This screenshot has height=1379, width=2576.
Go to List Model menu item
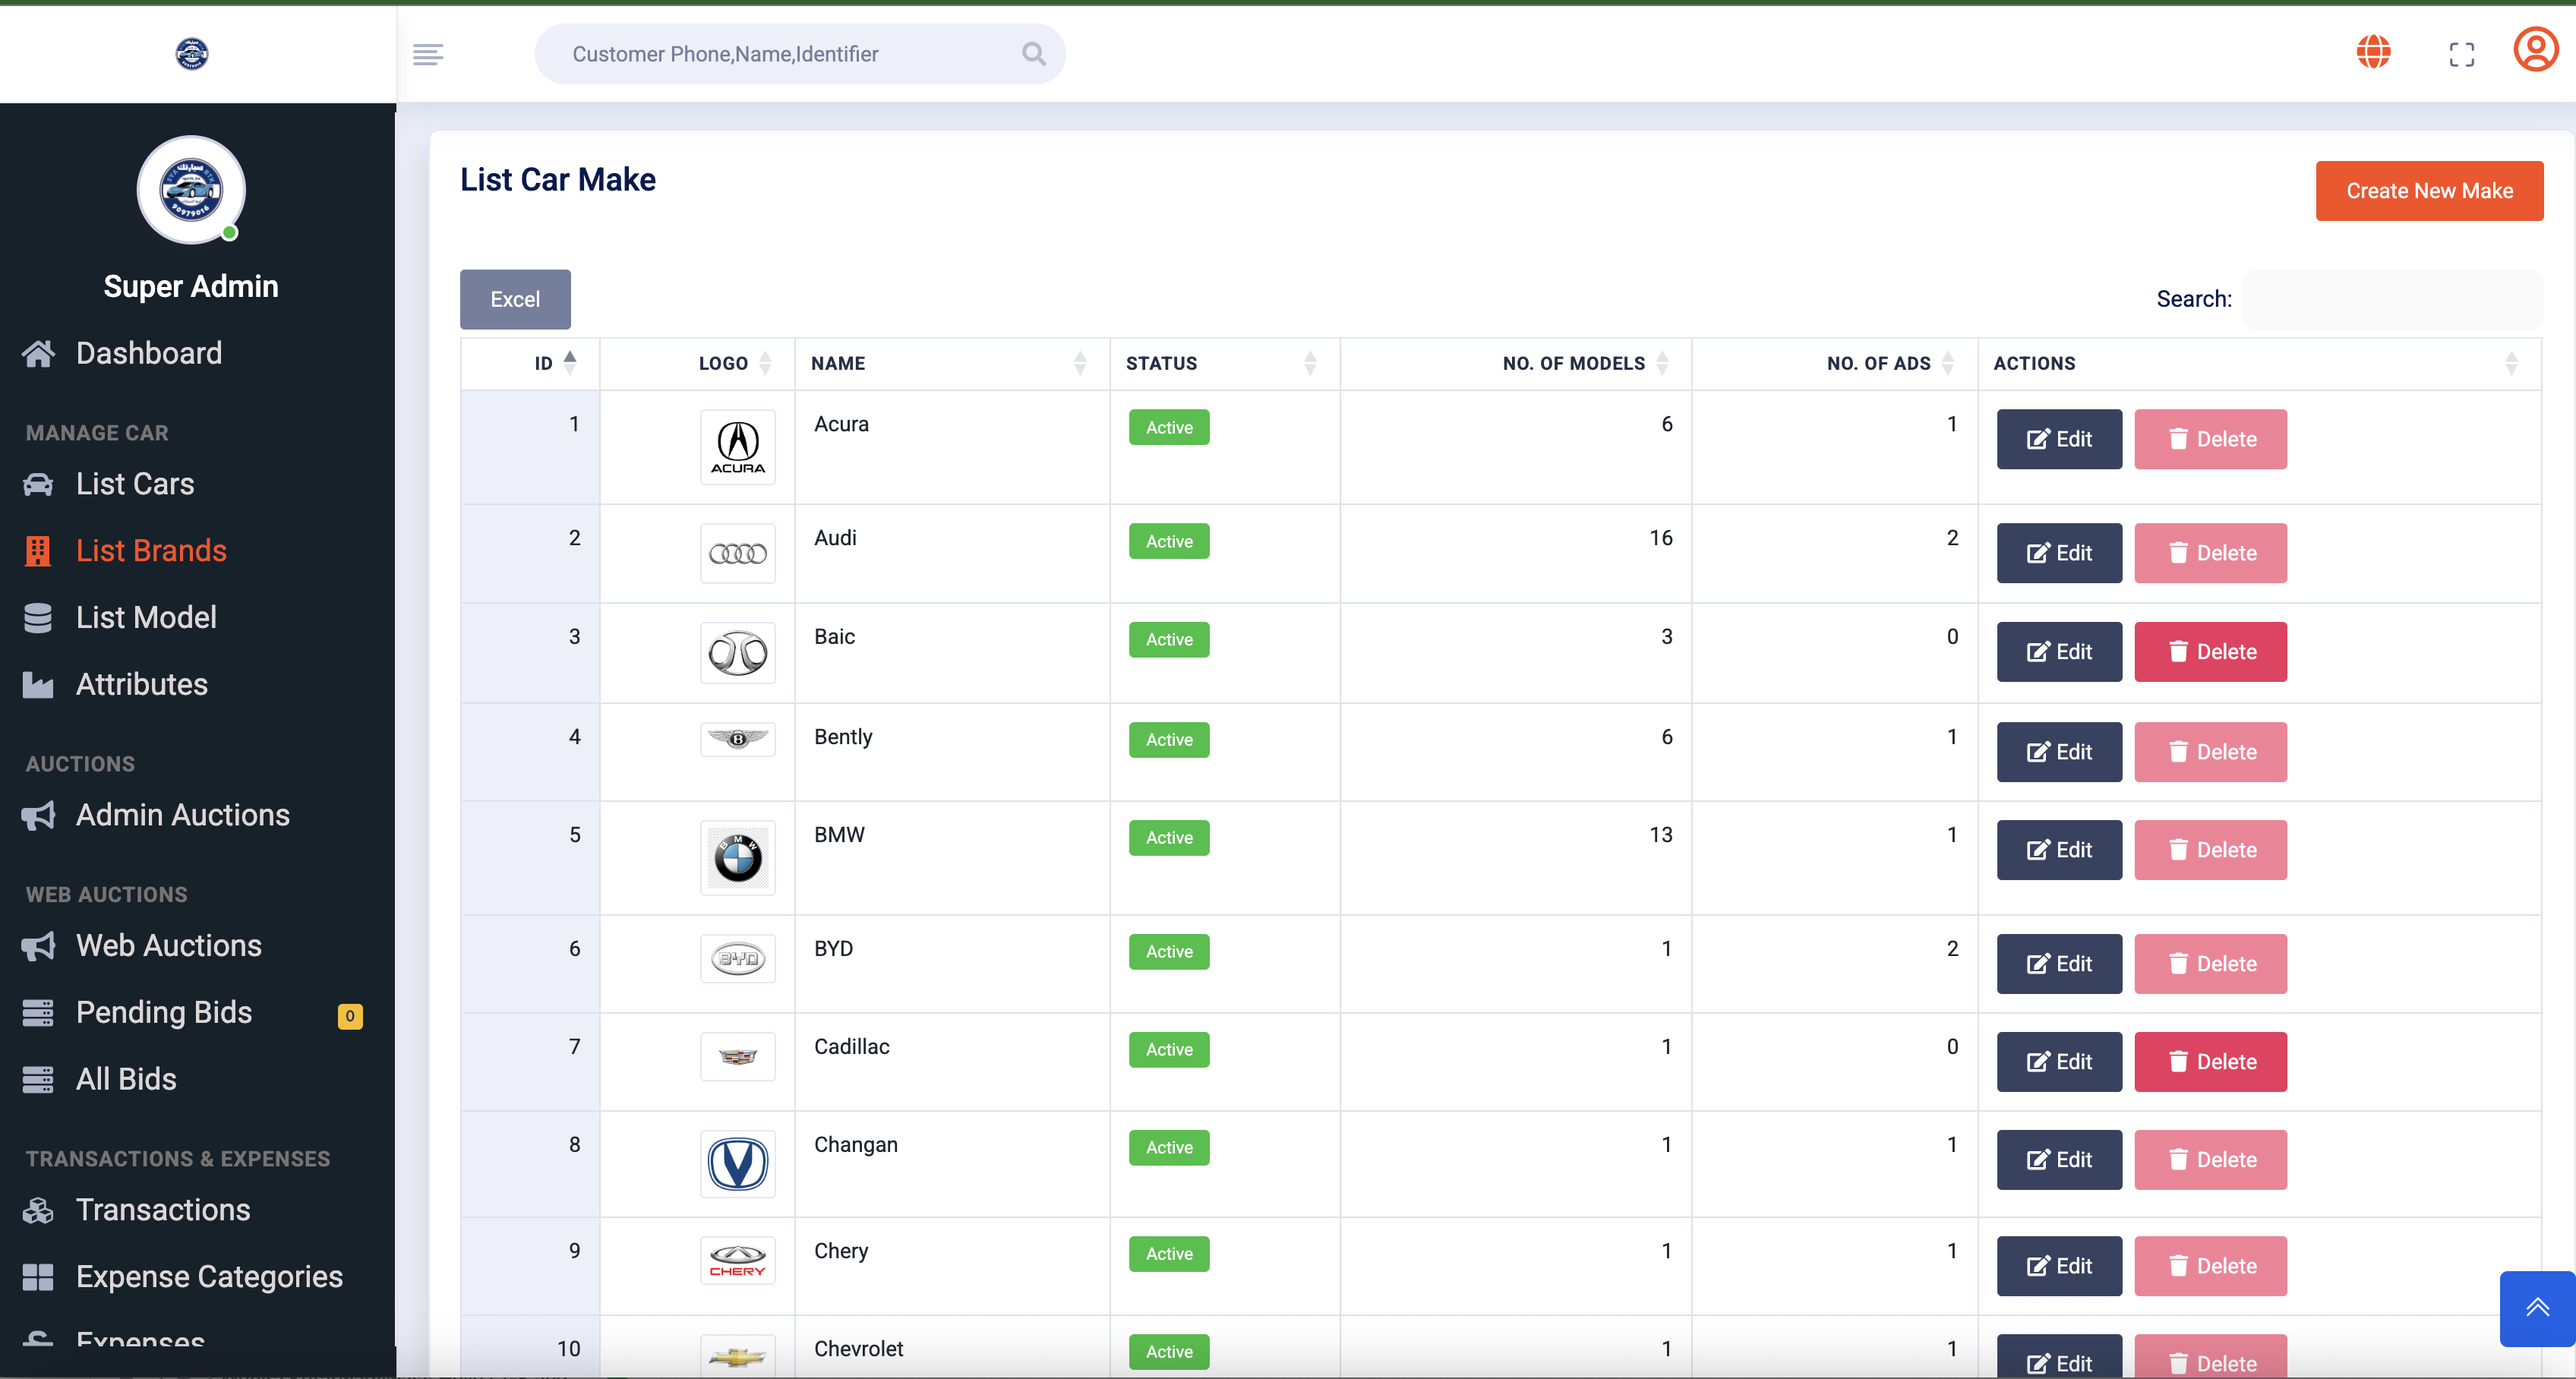tap(146, 618)
